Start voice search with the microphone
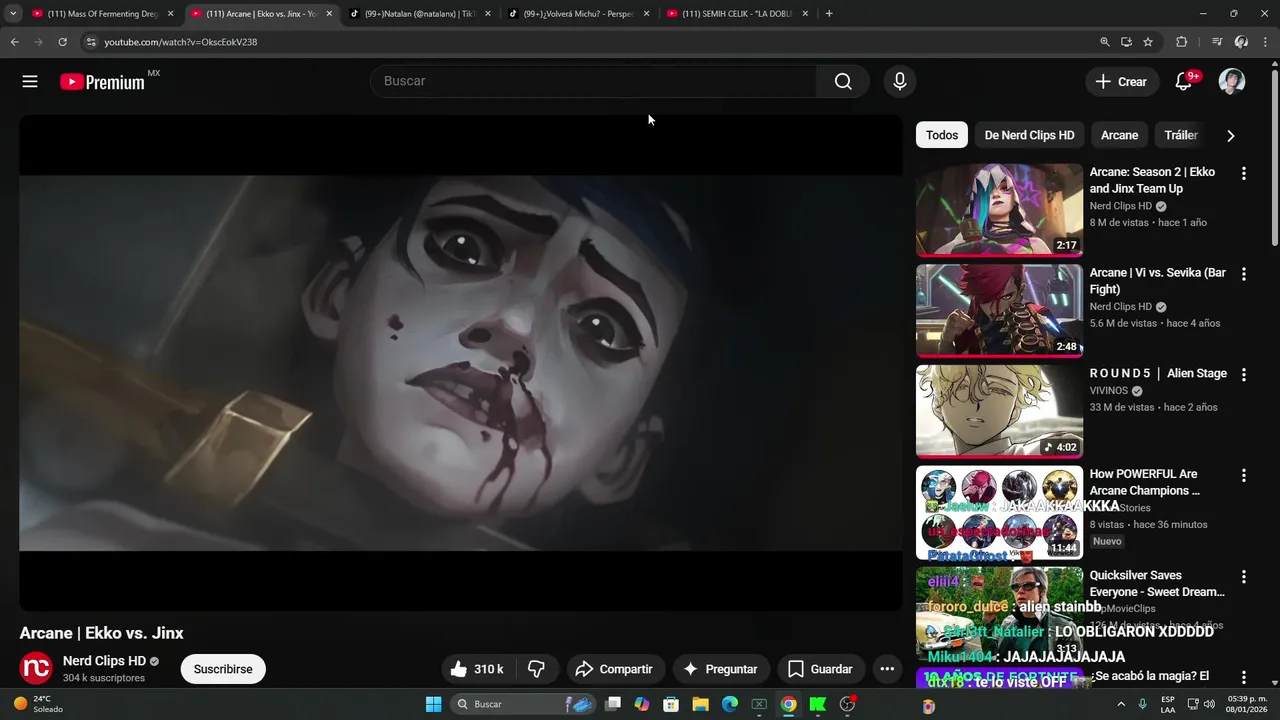This screenshot has height=720, width=1280. click(900, 82)
